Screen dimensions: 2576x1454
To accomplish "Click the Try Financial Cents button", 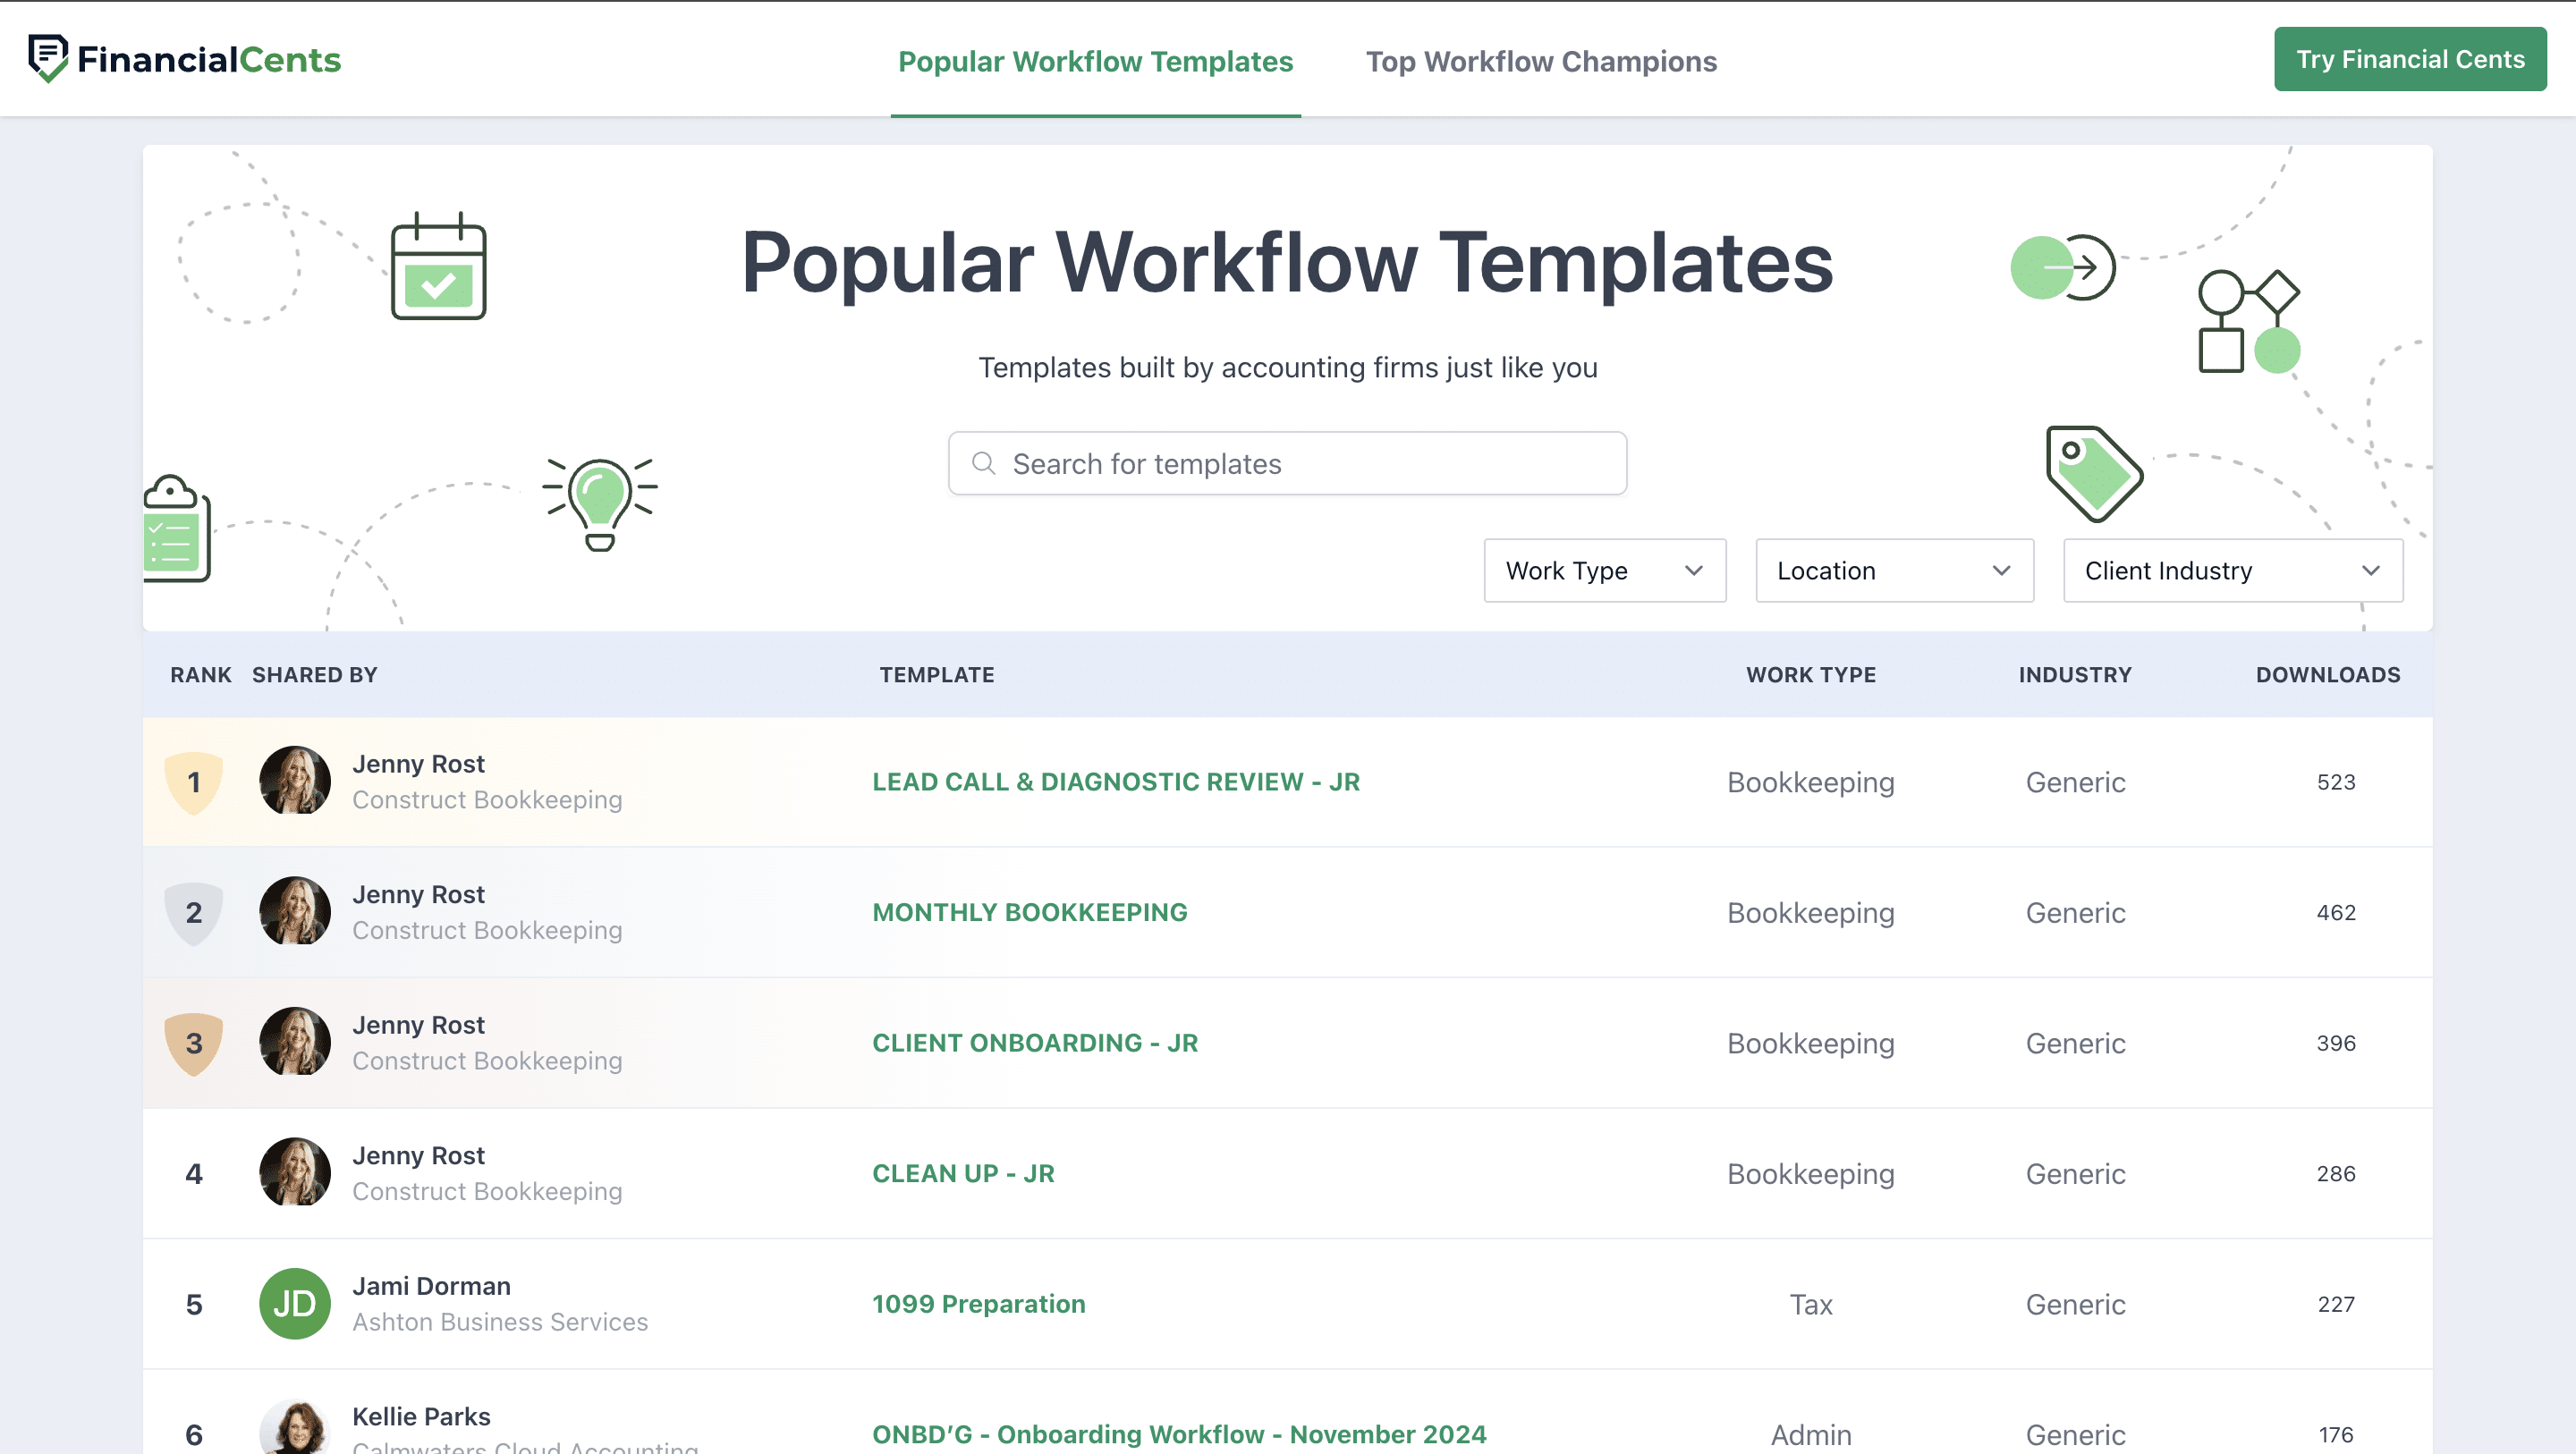I will coord(2410,59).
